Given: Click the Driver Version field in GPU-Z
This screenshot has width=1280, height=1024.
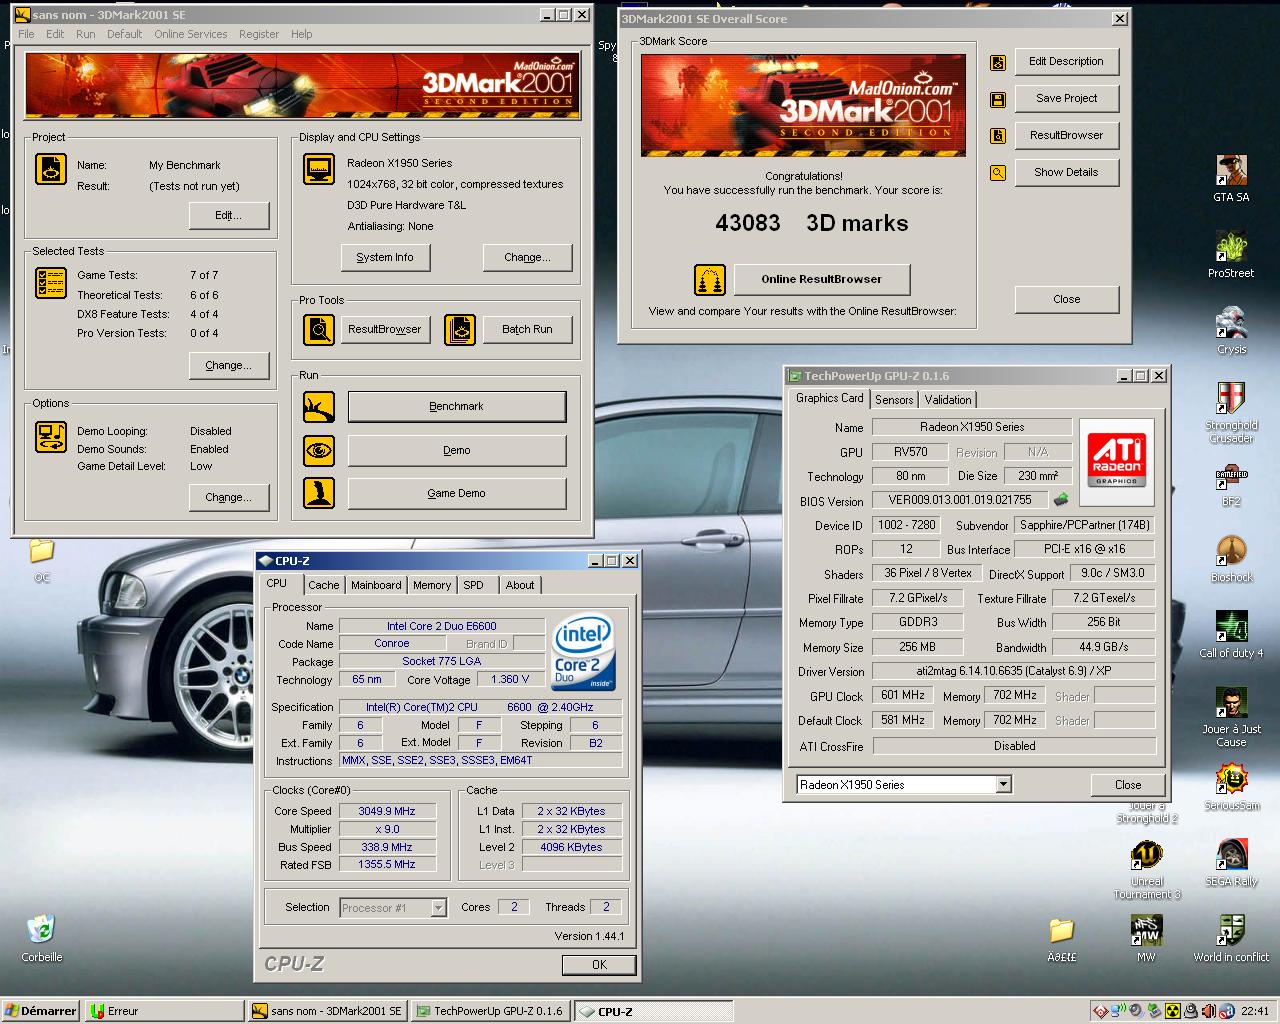Looking at the screenshot, I should [x=1014, y=672].
